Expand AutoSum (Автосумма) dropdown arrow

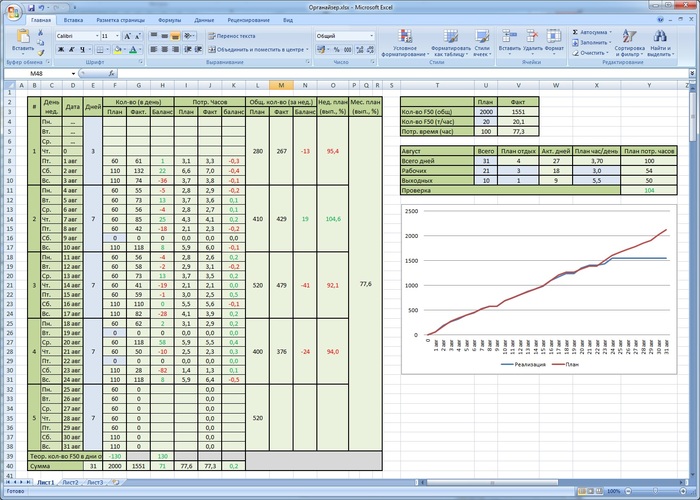point(610,33)
